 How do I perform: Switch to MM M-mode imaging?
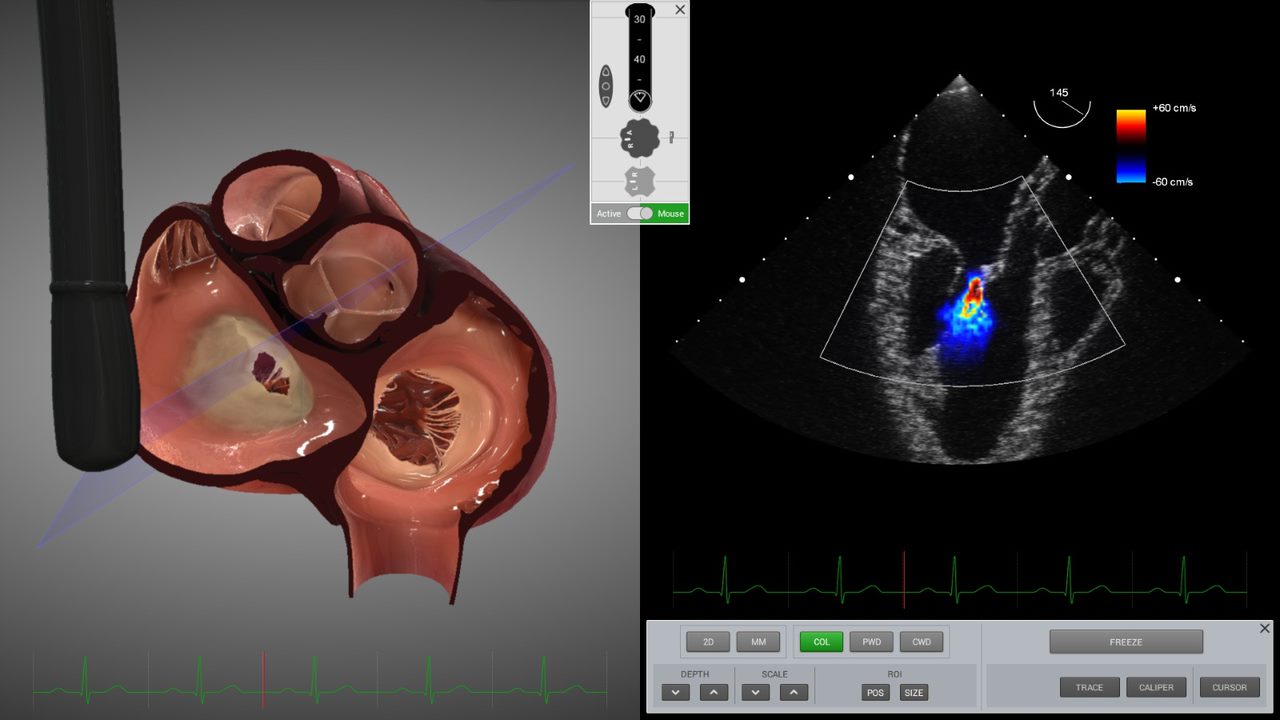coord(758,642)
